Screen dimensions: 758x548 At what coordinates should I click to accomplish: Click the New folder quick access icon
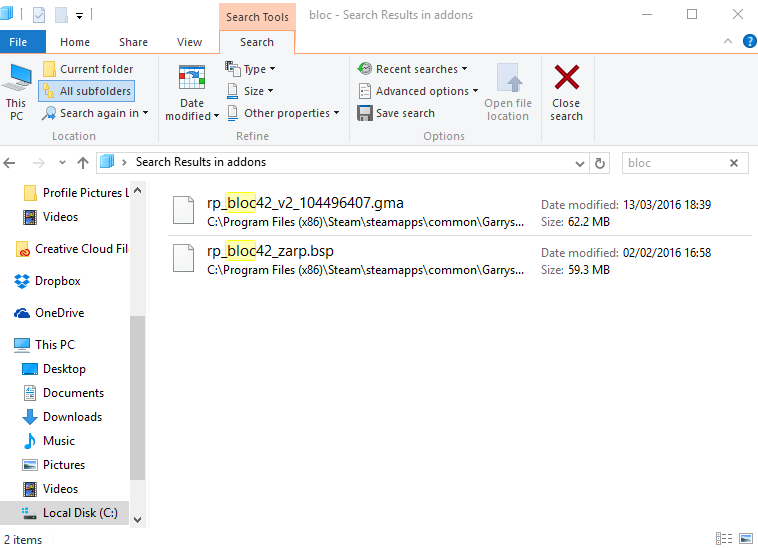61,15
